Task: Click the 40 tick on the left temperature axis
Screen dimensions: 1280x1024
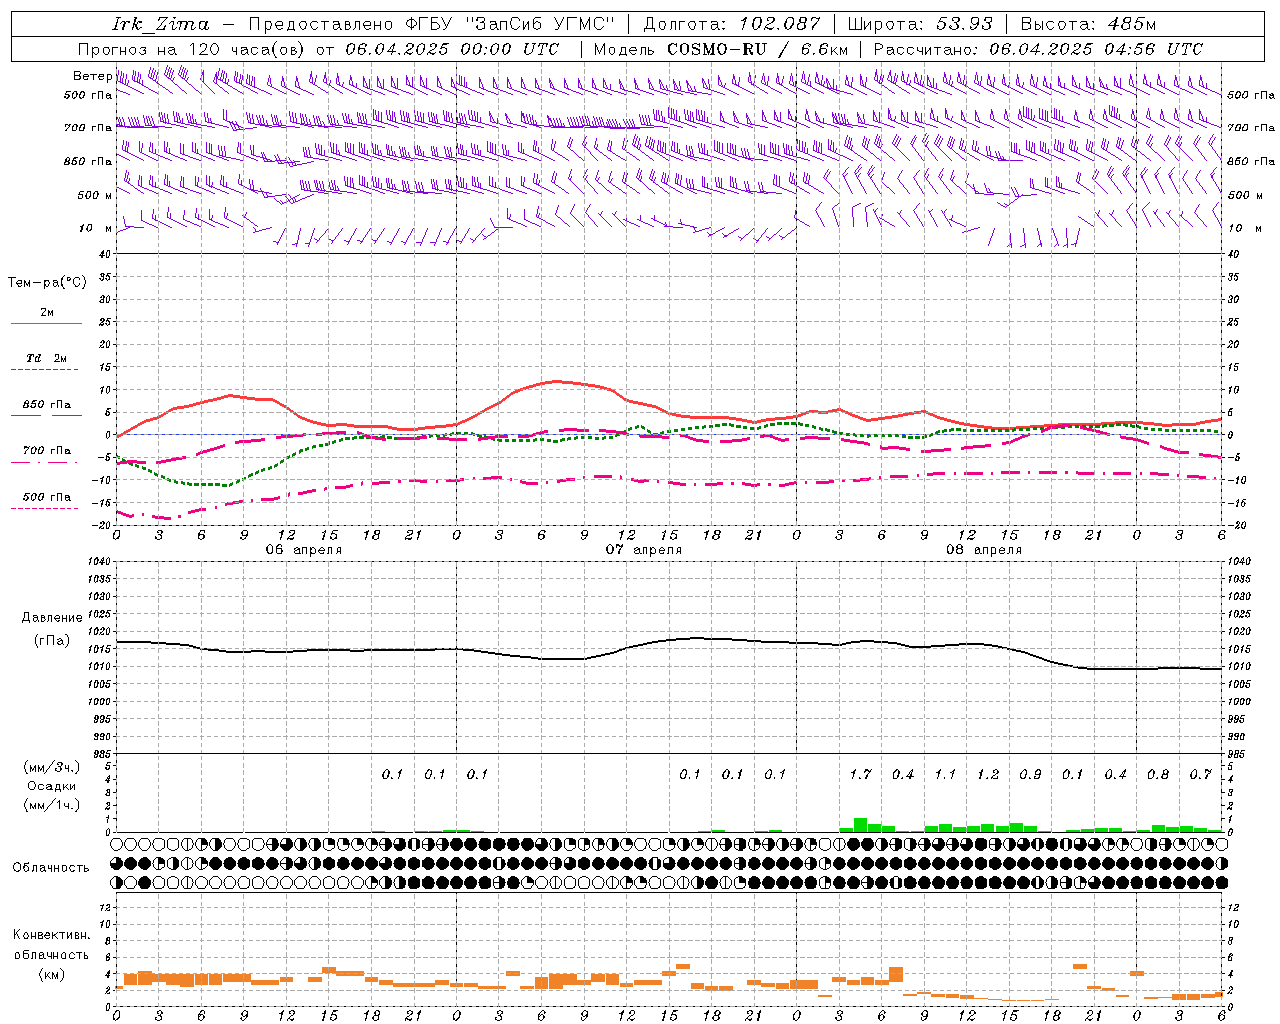Action: point(103,254)
